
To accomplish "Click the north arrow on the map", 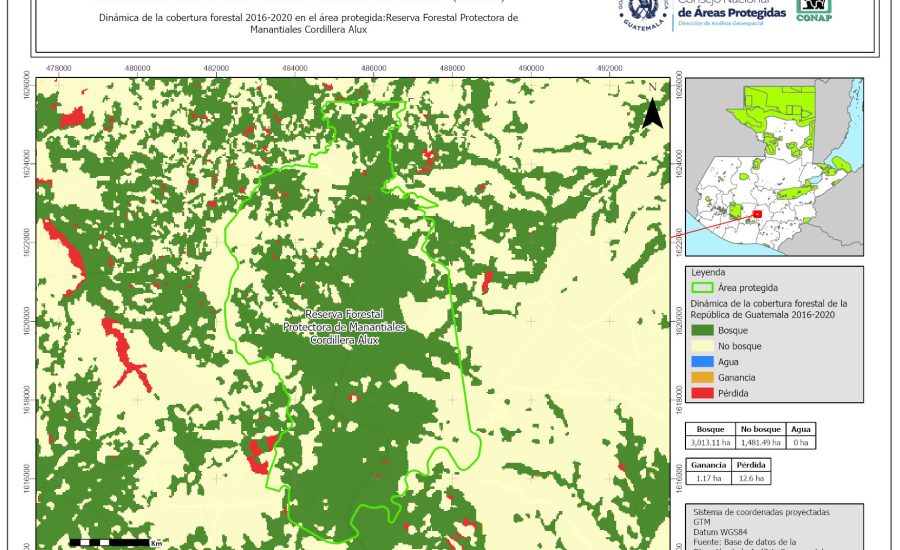I will coord(652,109).
